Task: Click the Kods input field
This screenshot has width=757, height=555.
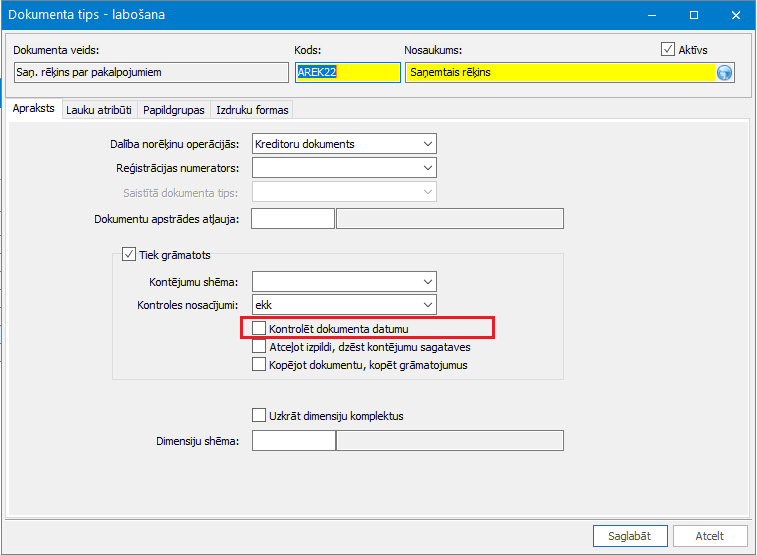Action: (x=345, y=72)
